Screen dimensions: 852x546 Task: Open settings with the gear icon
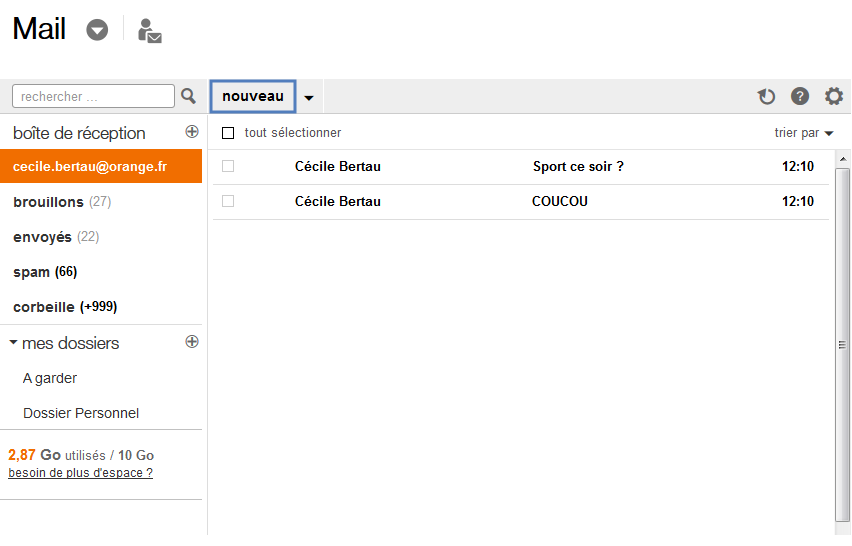click(834, 96)
